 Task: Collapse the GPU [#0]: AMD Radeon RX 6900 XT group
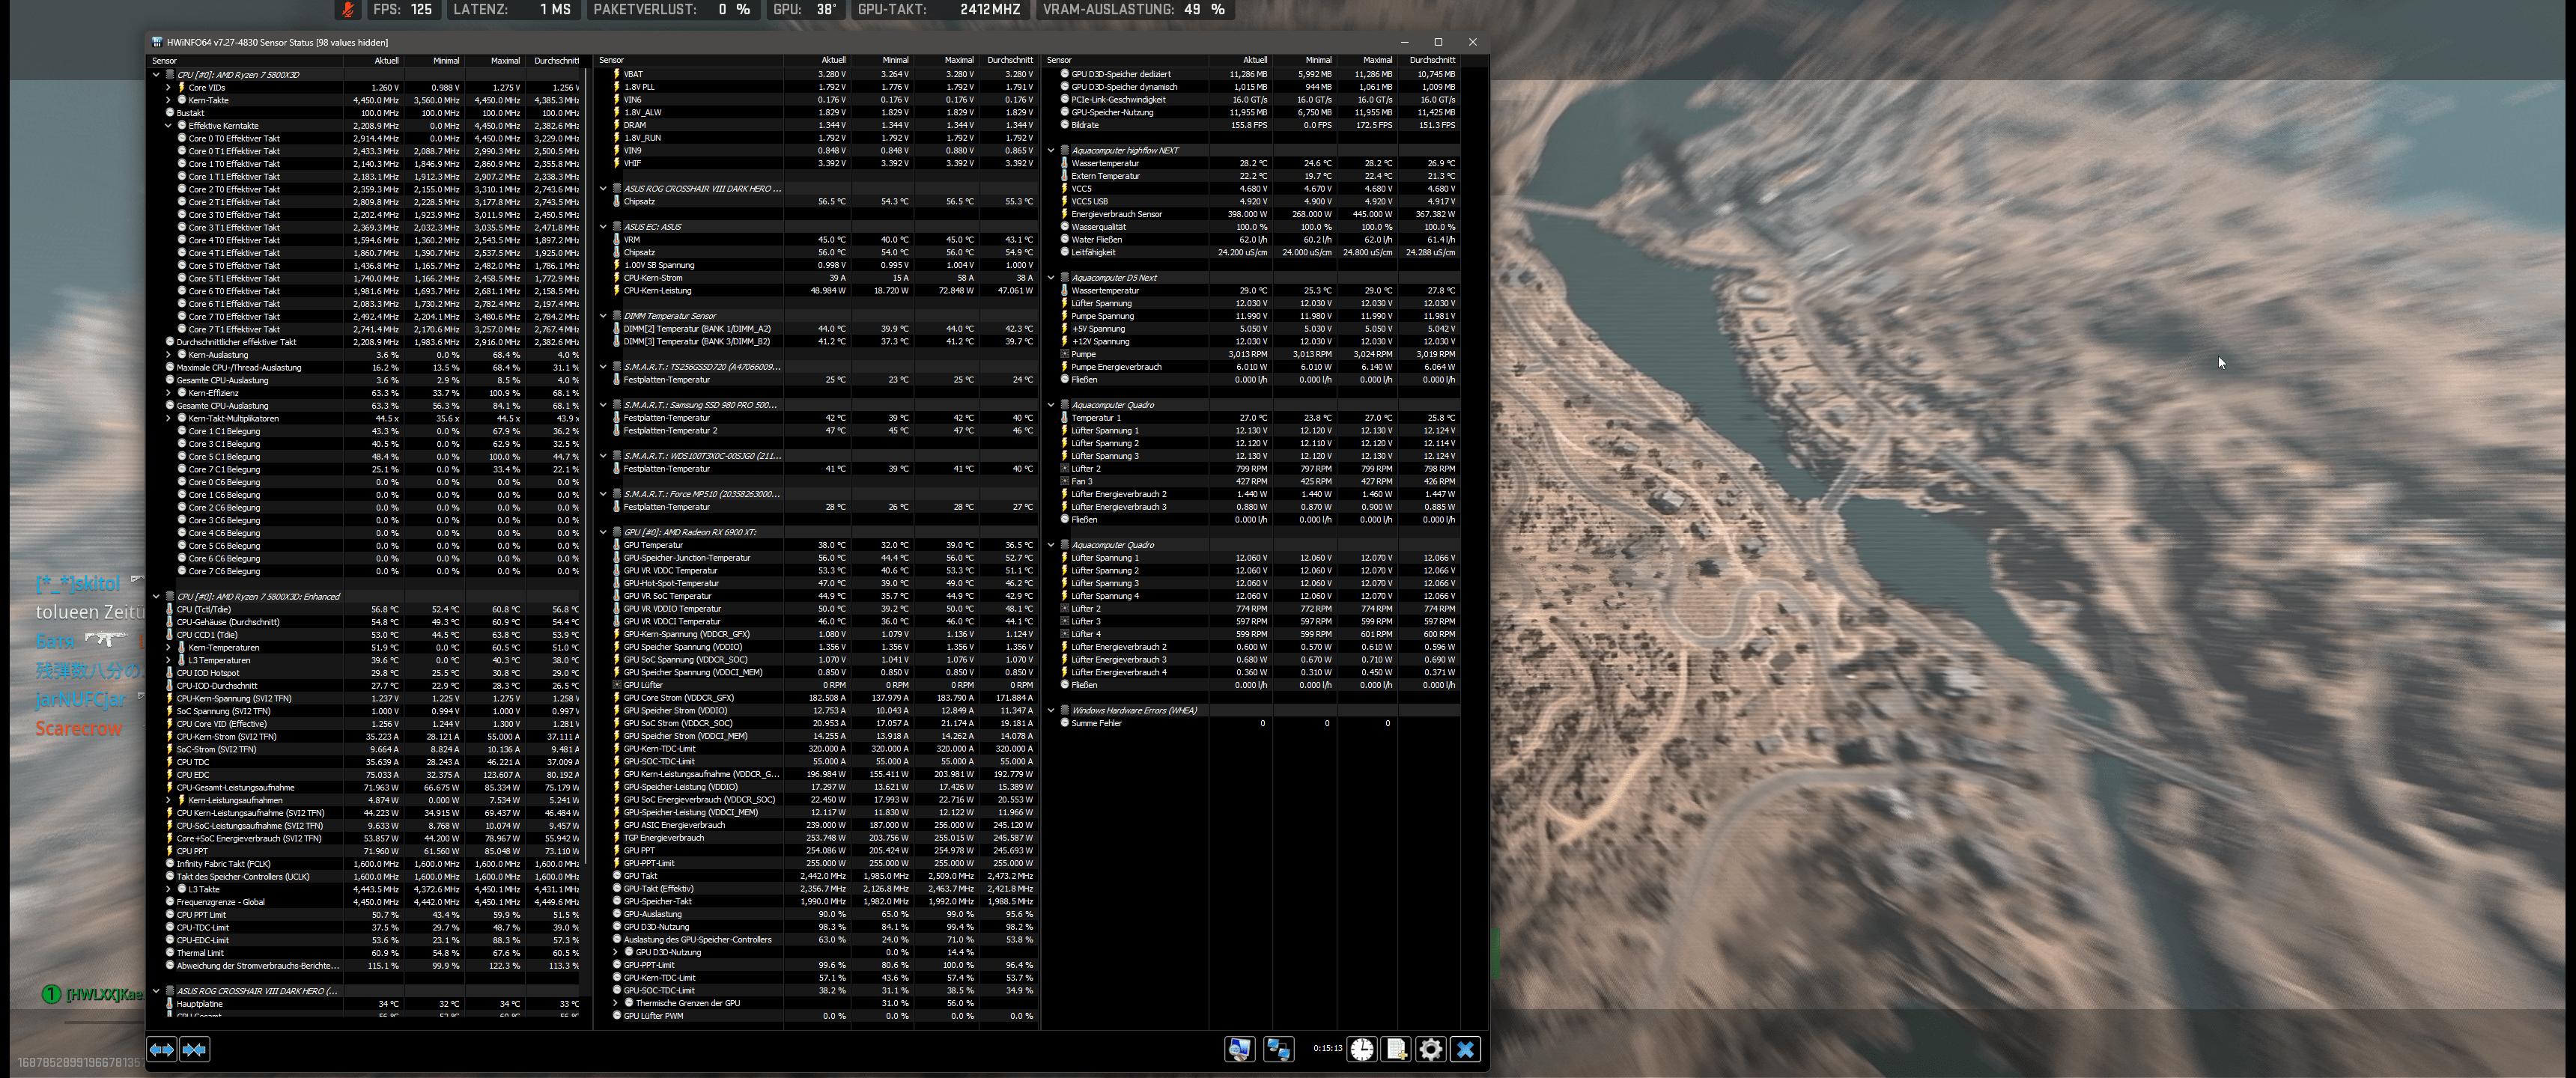(603, 532)
